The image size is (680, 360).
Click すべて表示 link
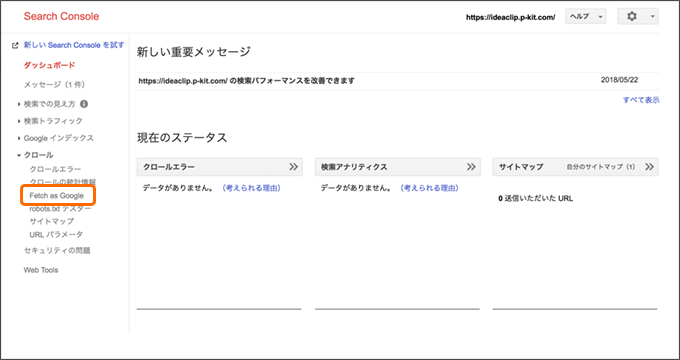[x=641, y=100]
